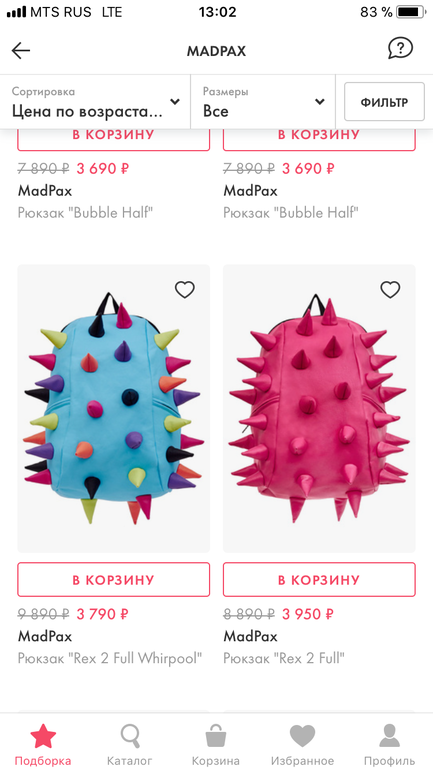Image resolution: width=433 pixels, height=770 pixels.
Task: Open the blue spiked backpack image
Action: tap(113, 409)
